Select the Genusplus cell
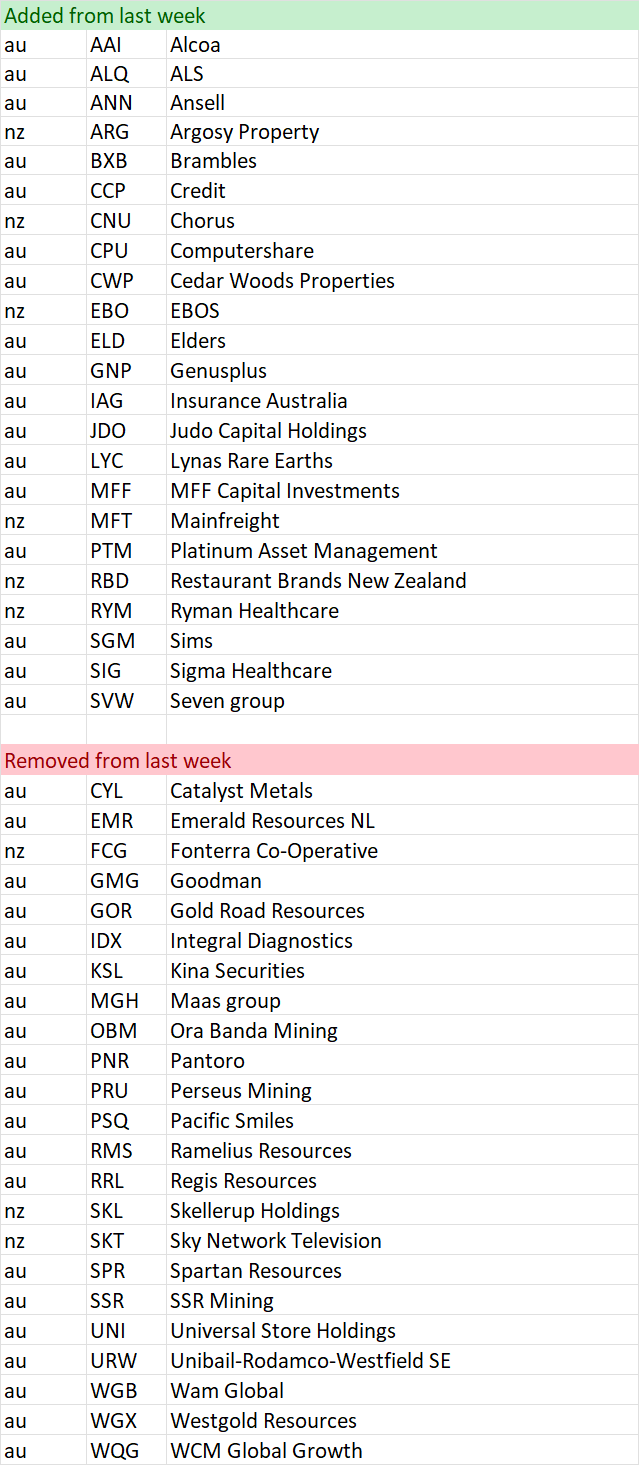Viewport: 639px width, 1465px height. [x=402, y=370]
